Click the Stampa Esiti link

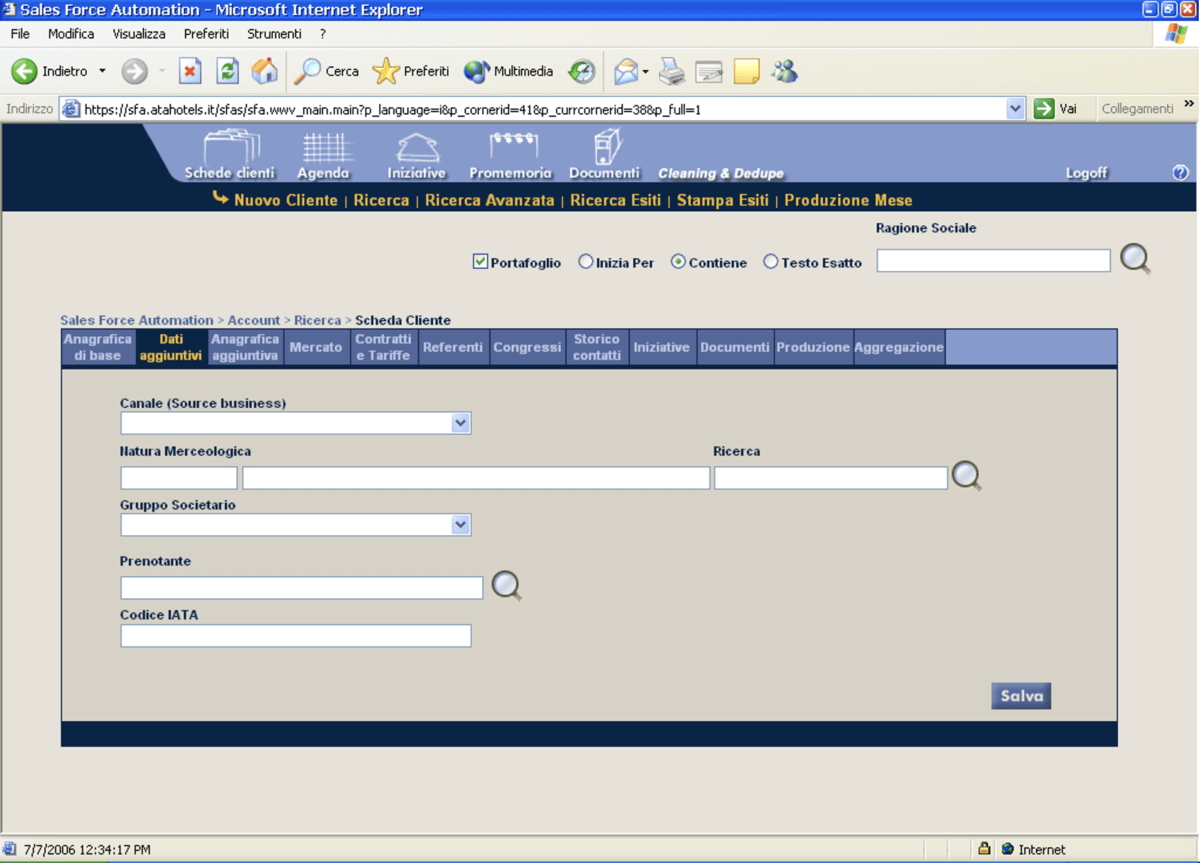723,200
